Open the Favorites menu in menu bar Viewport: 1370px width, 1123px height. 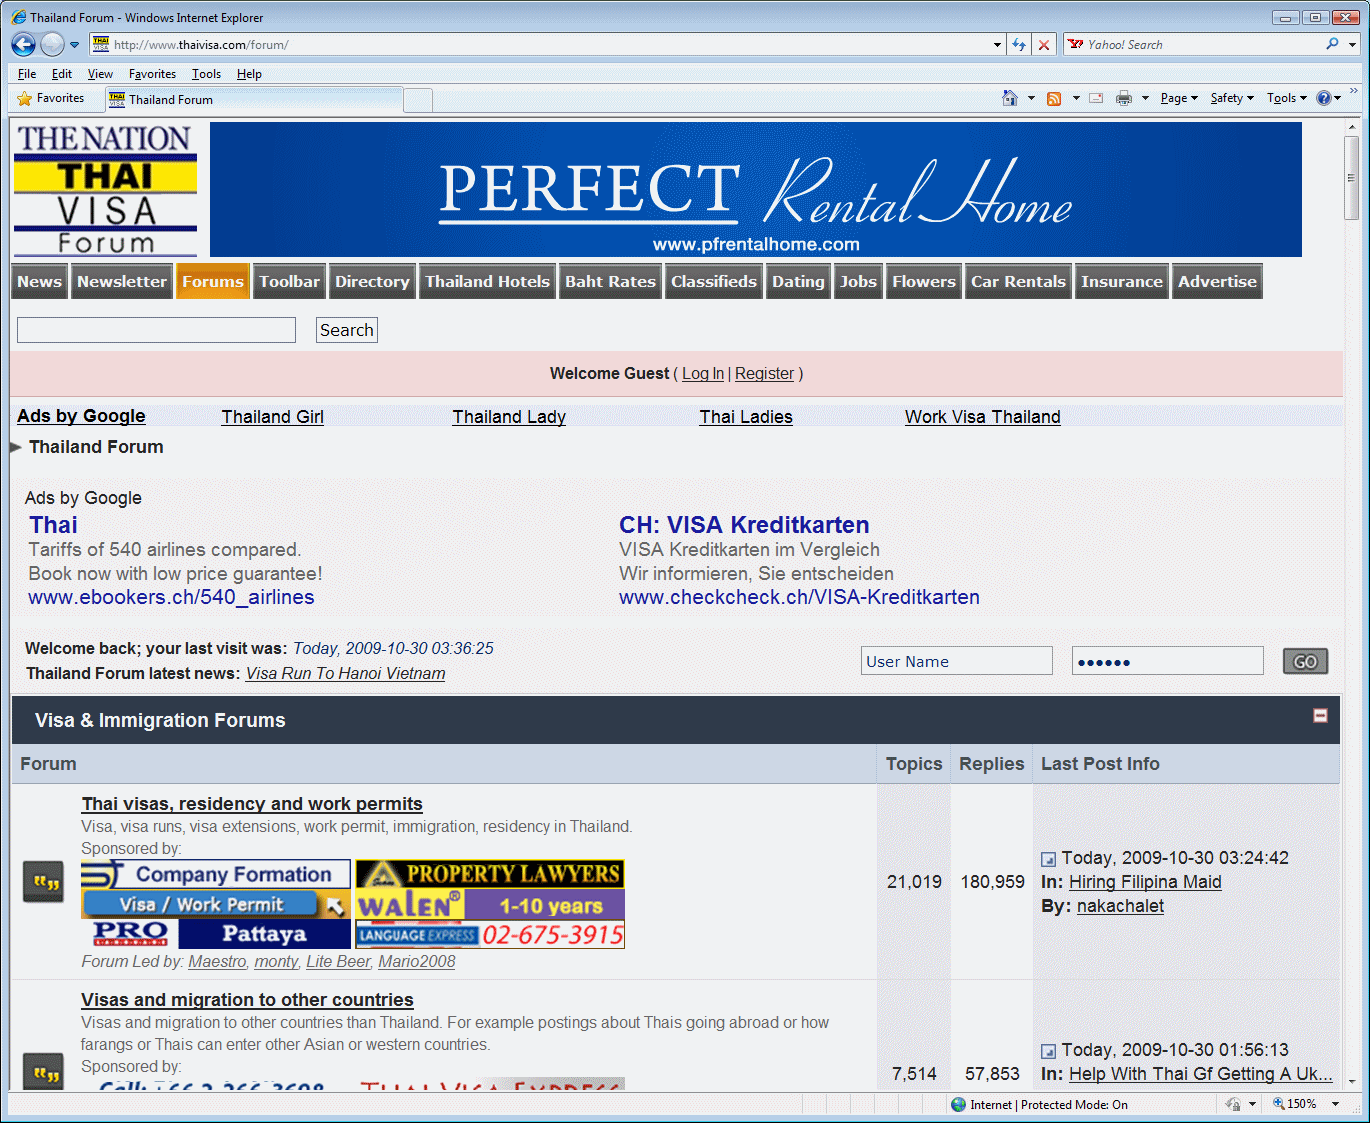tap(152, 74)
